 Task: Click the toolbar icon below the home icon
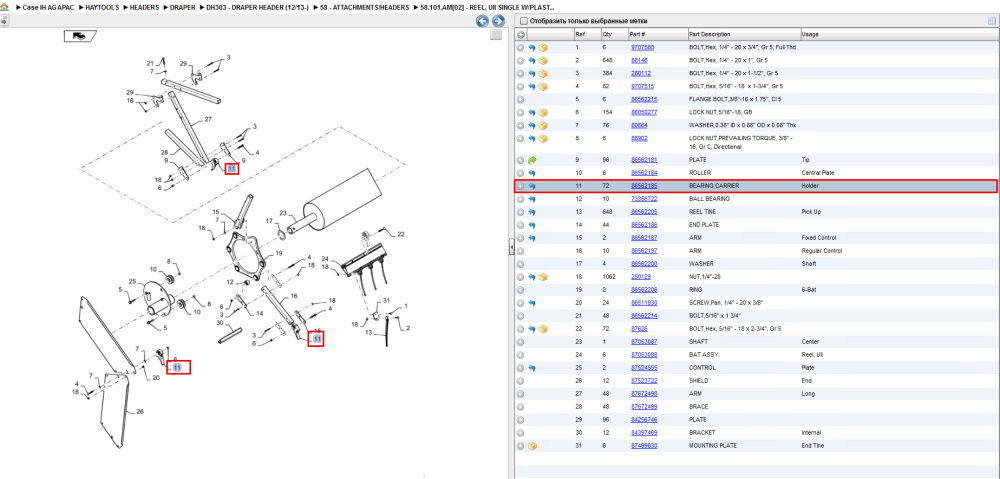[4, 21]
